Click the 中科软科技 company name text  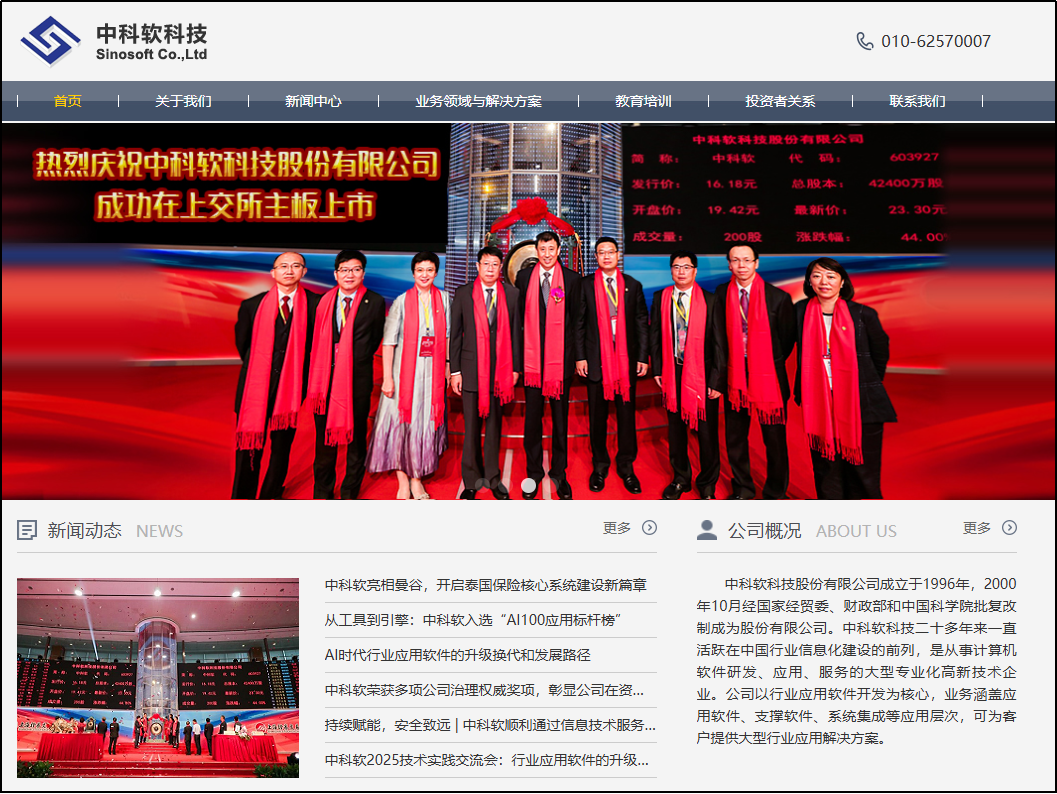[x=152, y=34]
